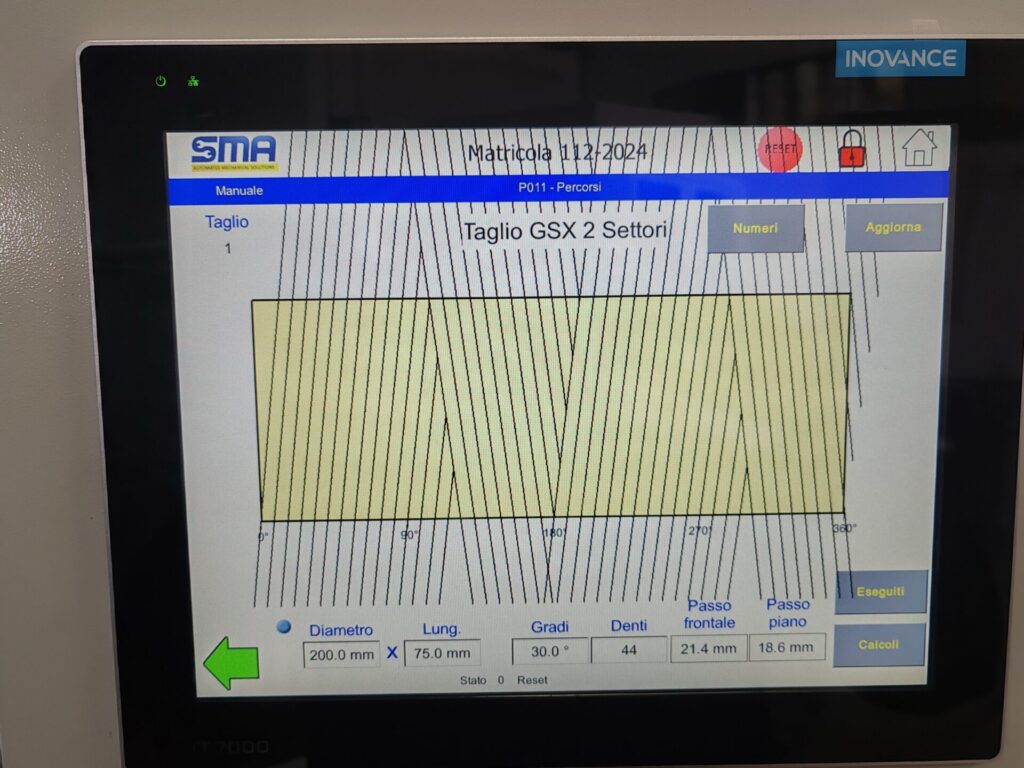The height and width of the screenshot is (768, 1024).
Task: Tap the SMA logo
Action: click(234, 151)
